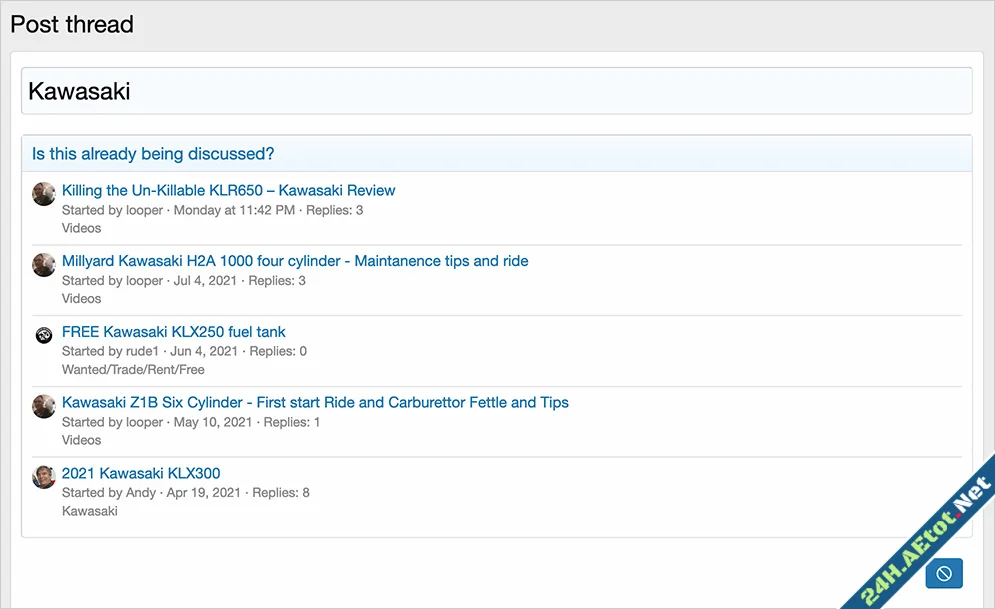Screen dimensions: 995x609
Task: Open Andy's avatar beside the 2021 Kawasaki KLX300 thread
Action: (44, 477)
